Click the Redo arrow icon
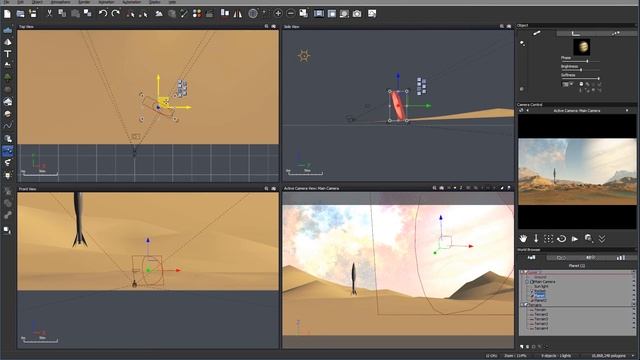The height and width of the screenshot is (360, 640). coord(116,13)
